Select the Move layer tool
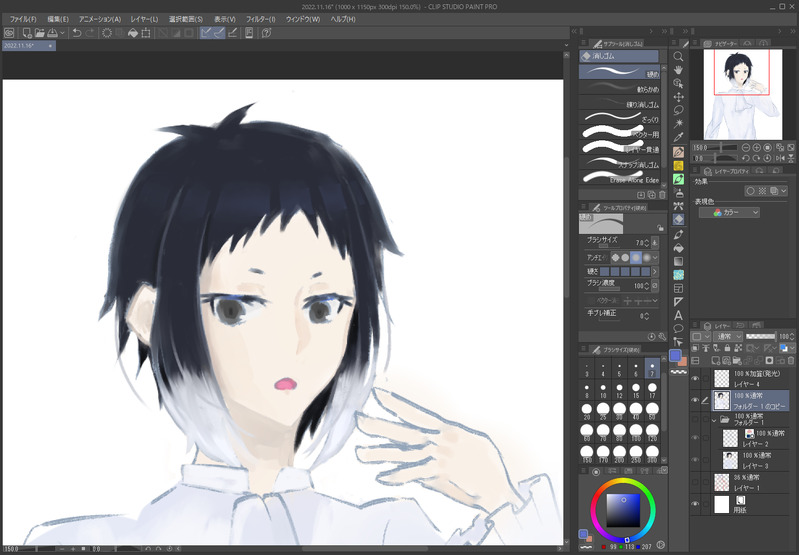The image size is (799, 555). 678,97
